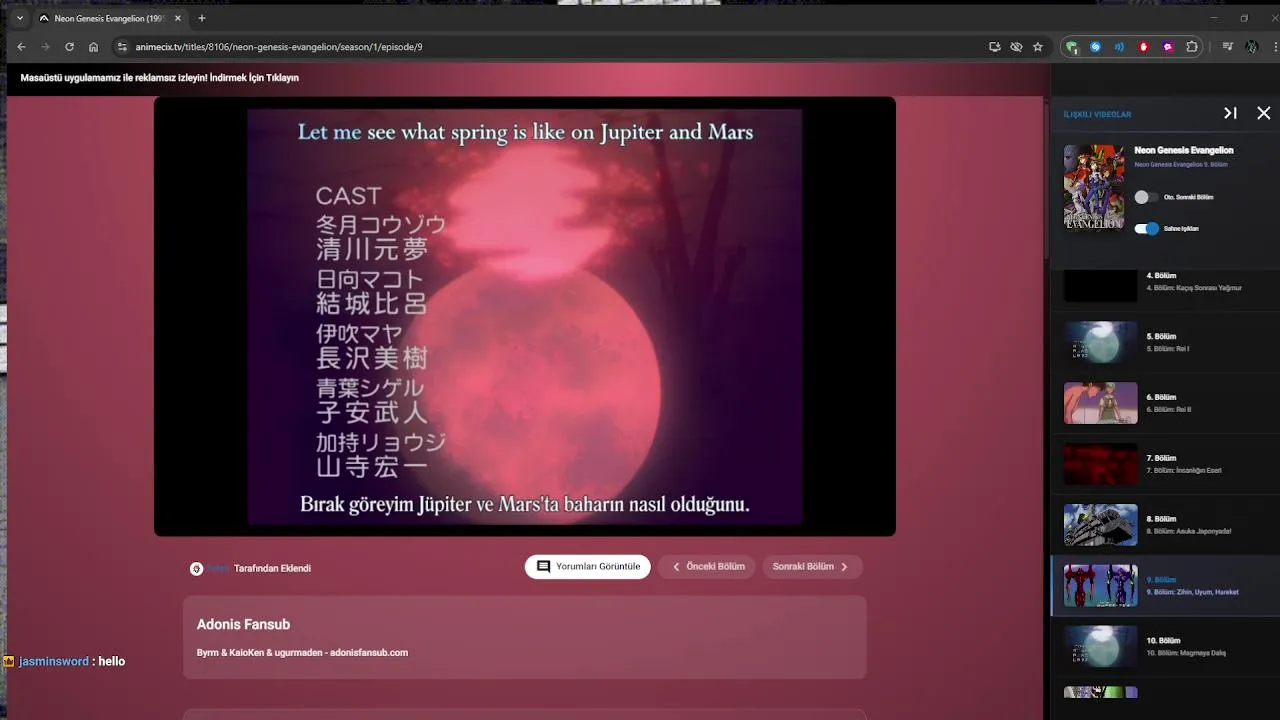
Task: Click the video player frame
Action: click(x=525, y=316)
